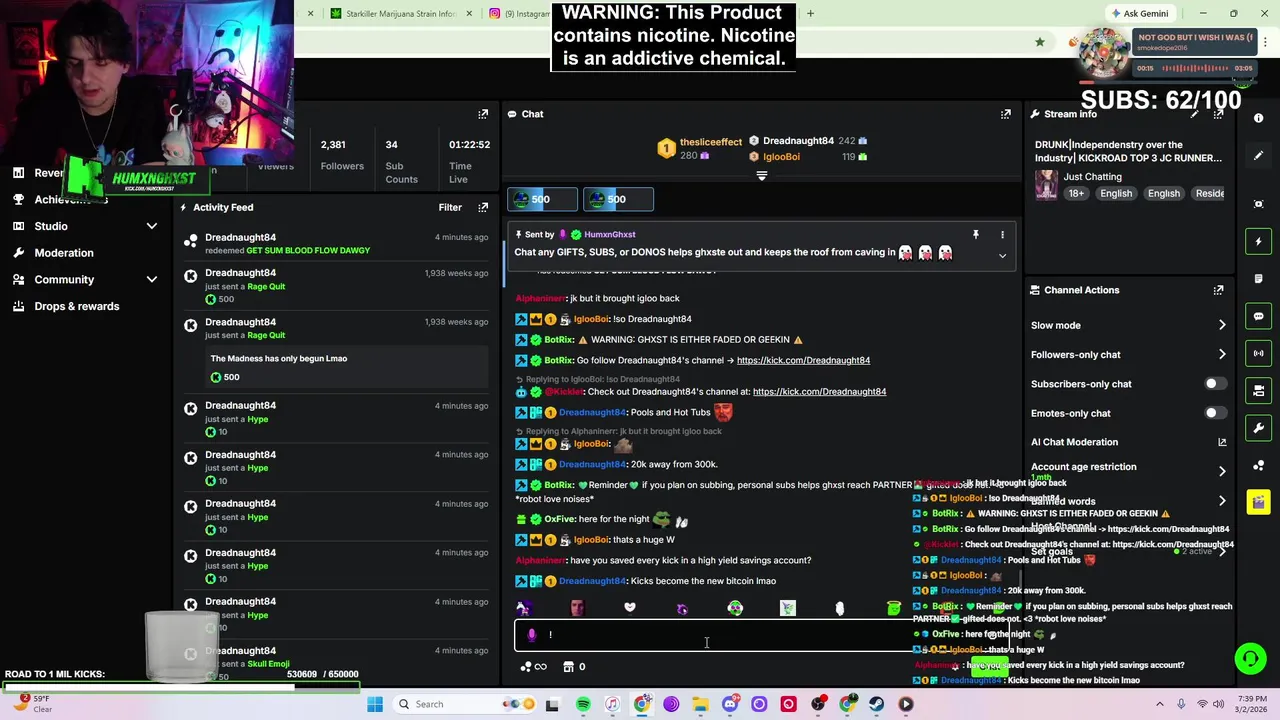Click the pin icon on pinned message

click(976, 235)
